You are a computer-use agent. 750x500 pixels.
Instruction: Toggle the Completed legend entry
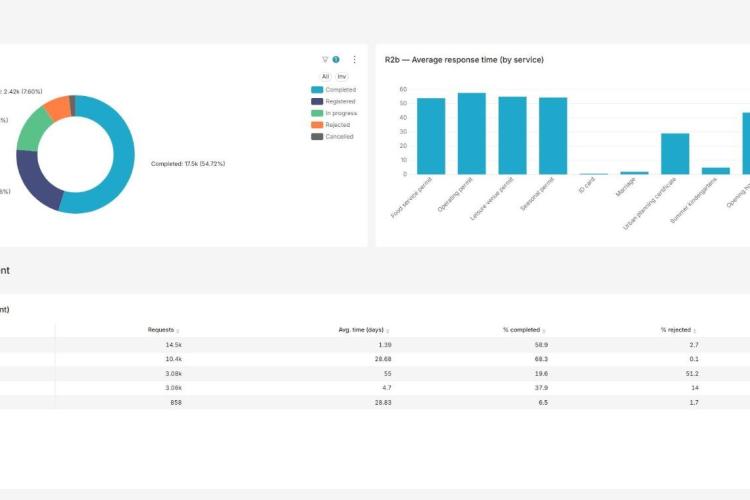pyautogui.click(x=333, y=90)
